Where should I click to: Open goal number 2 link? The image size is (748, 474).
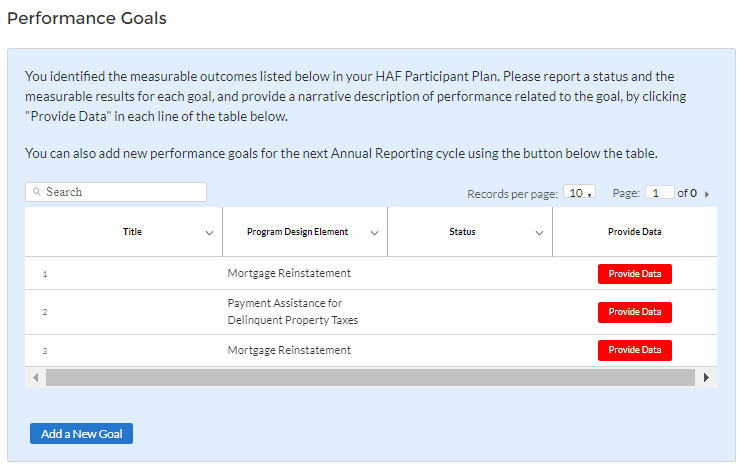pos(45,312)
